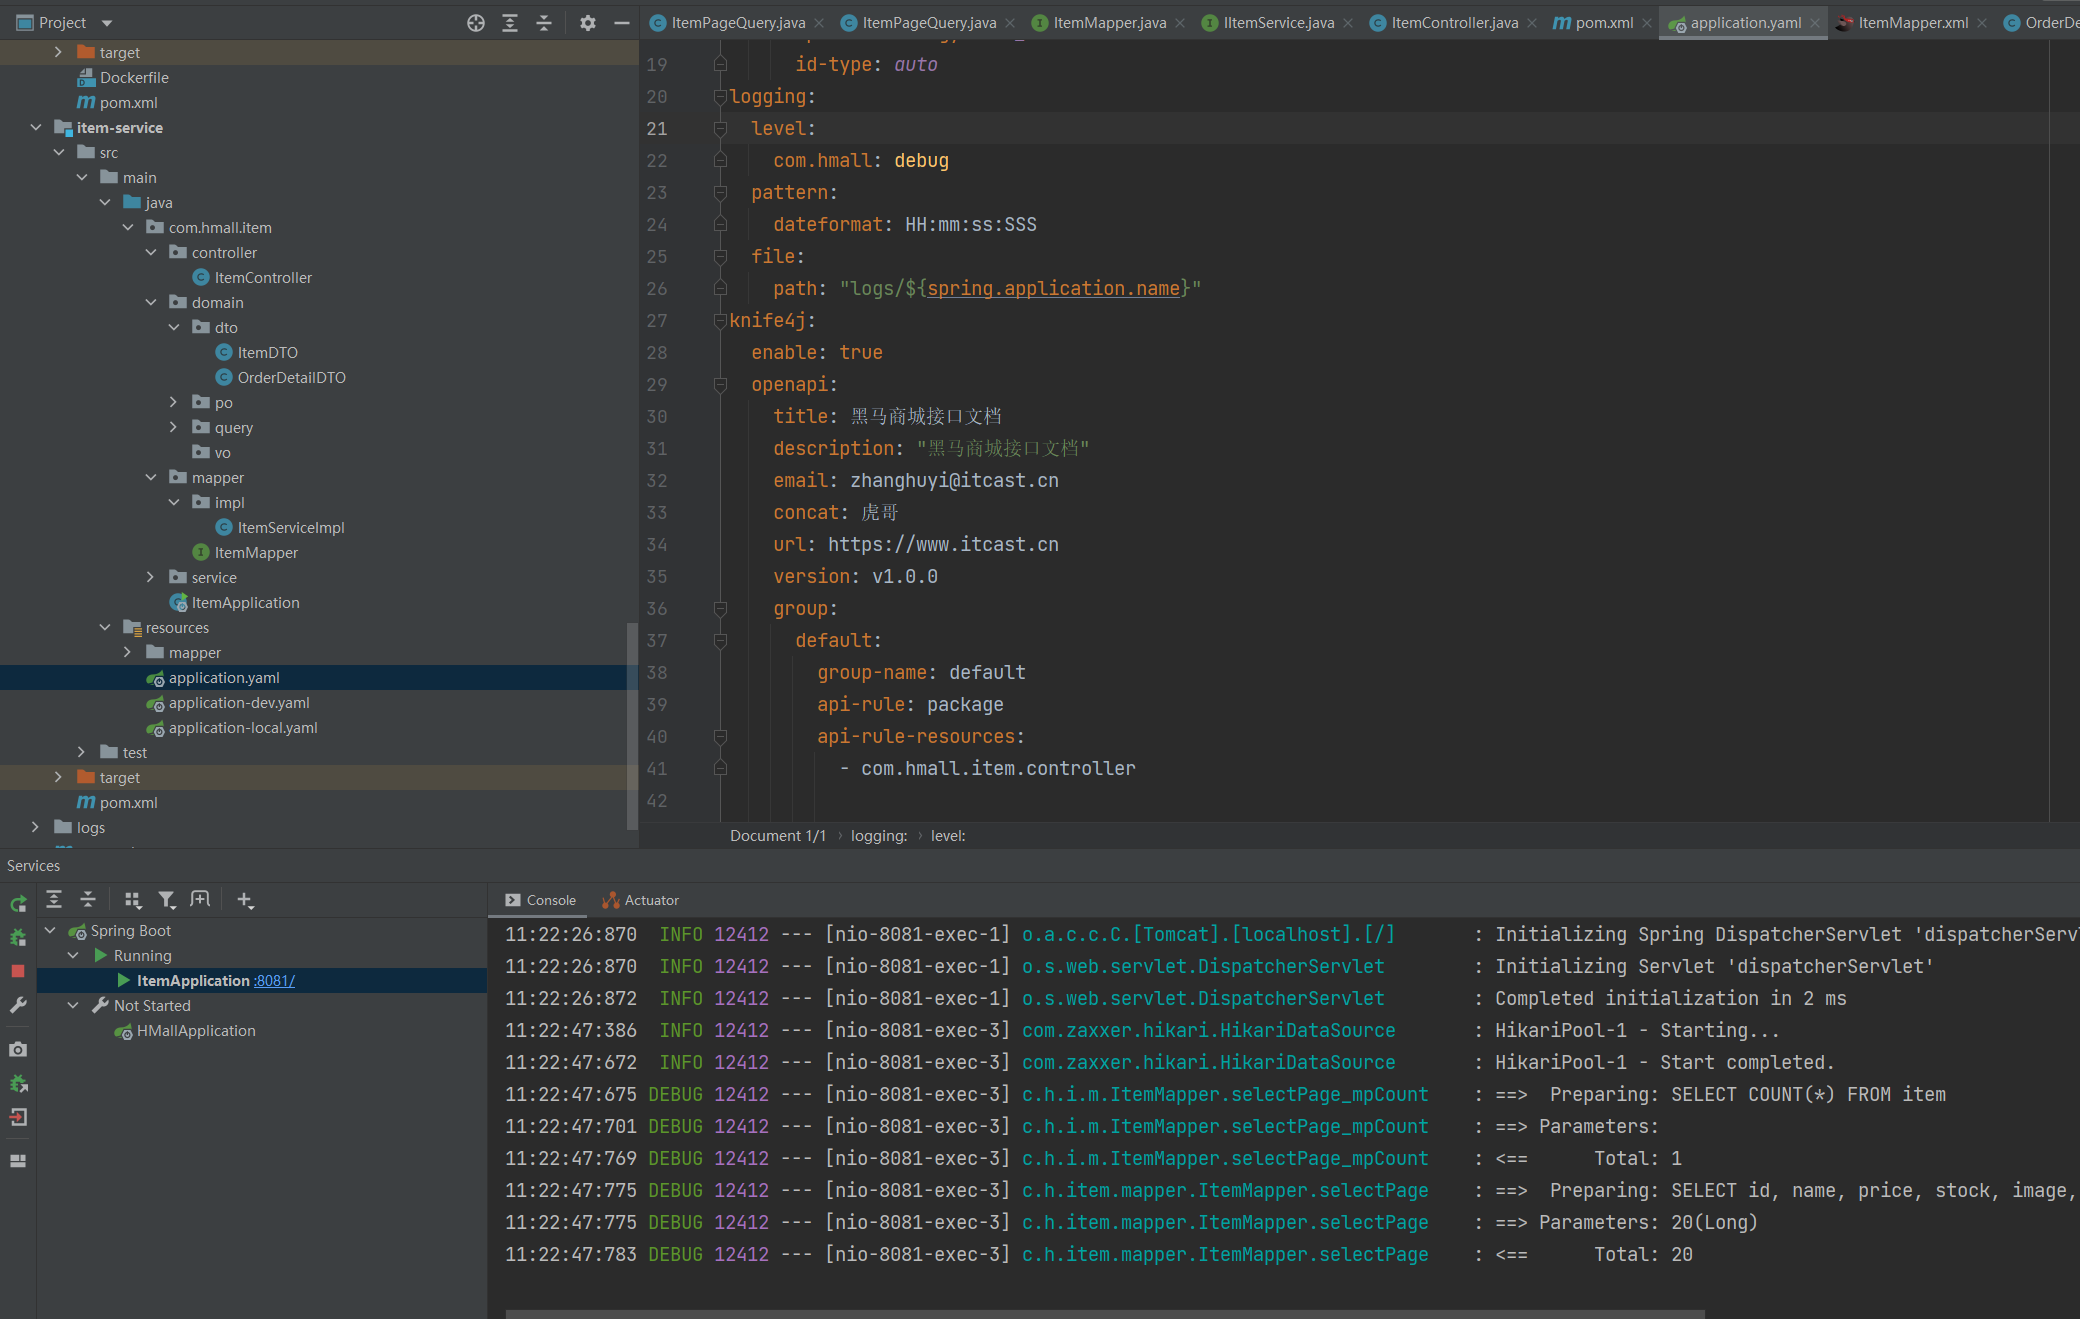Expand all services in Services toolbar
Viewport: 2080px width, 1319px height.
tap(54, 900)
